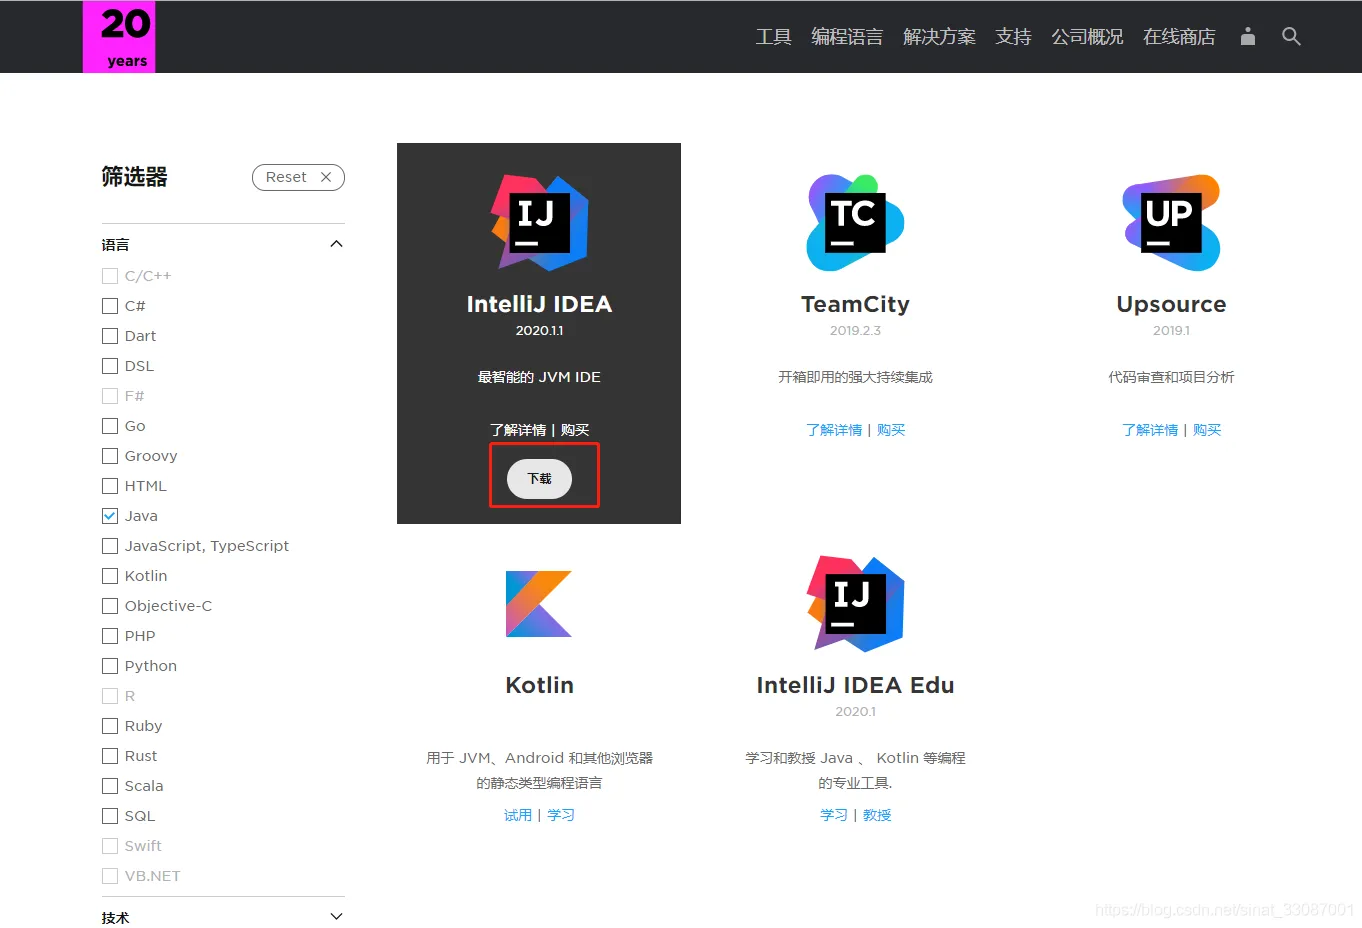Screen dimensions: 1362x928
Task: Open the 在线商店 menu
Action: point(1179,37)
